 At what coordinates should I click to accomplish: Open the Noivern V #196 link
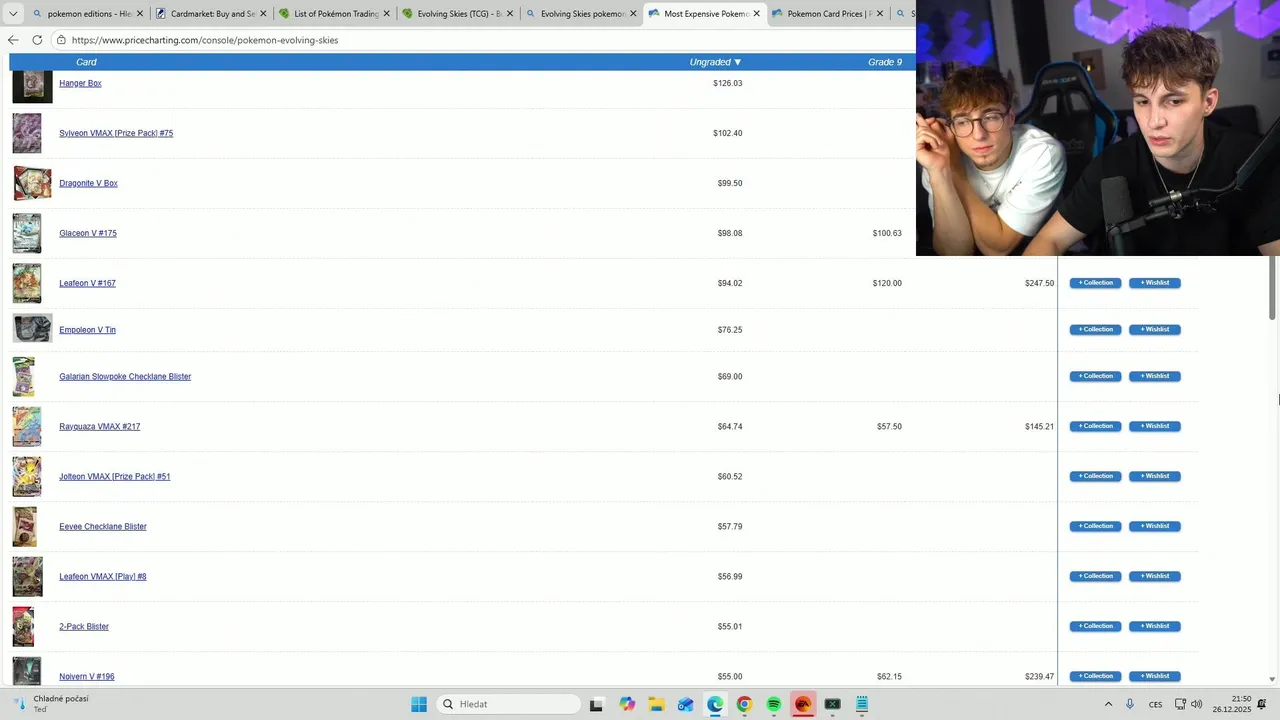(x=87, y=677)
